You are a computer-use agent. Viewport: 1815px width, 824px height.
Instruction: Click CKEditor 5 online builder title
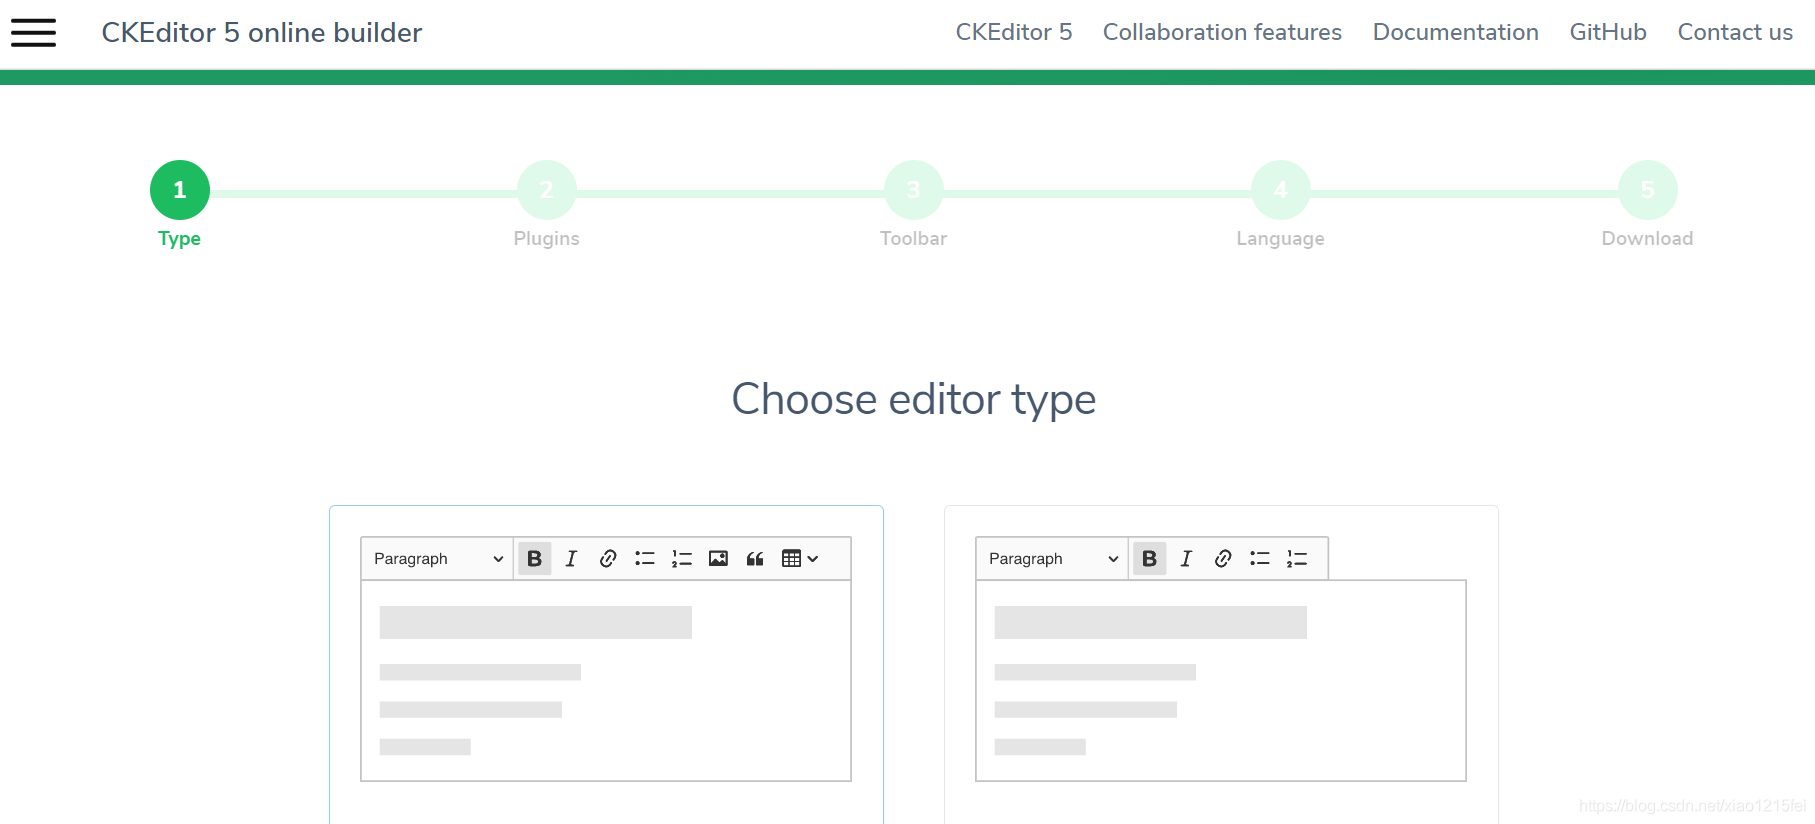(x=262, y=33)
